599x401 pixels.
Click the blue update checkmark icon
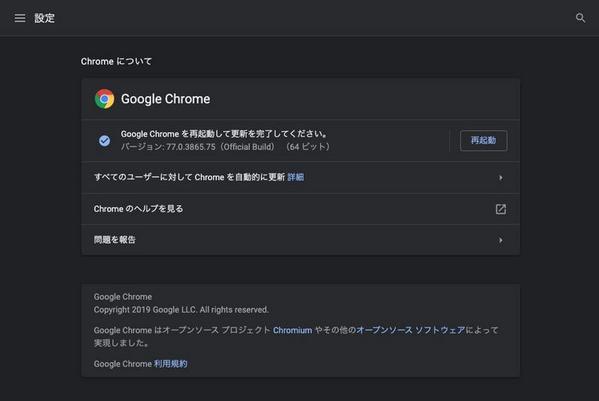coord(104,141)
